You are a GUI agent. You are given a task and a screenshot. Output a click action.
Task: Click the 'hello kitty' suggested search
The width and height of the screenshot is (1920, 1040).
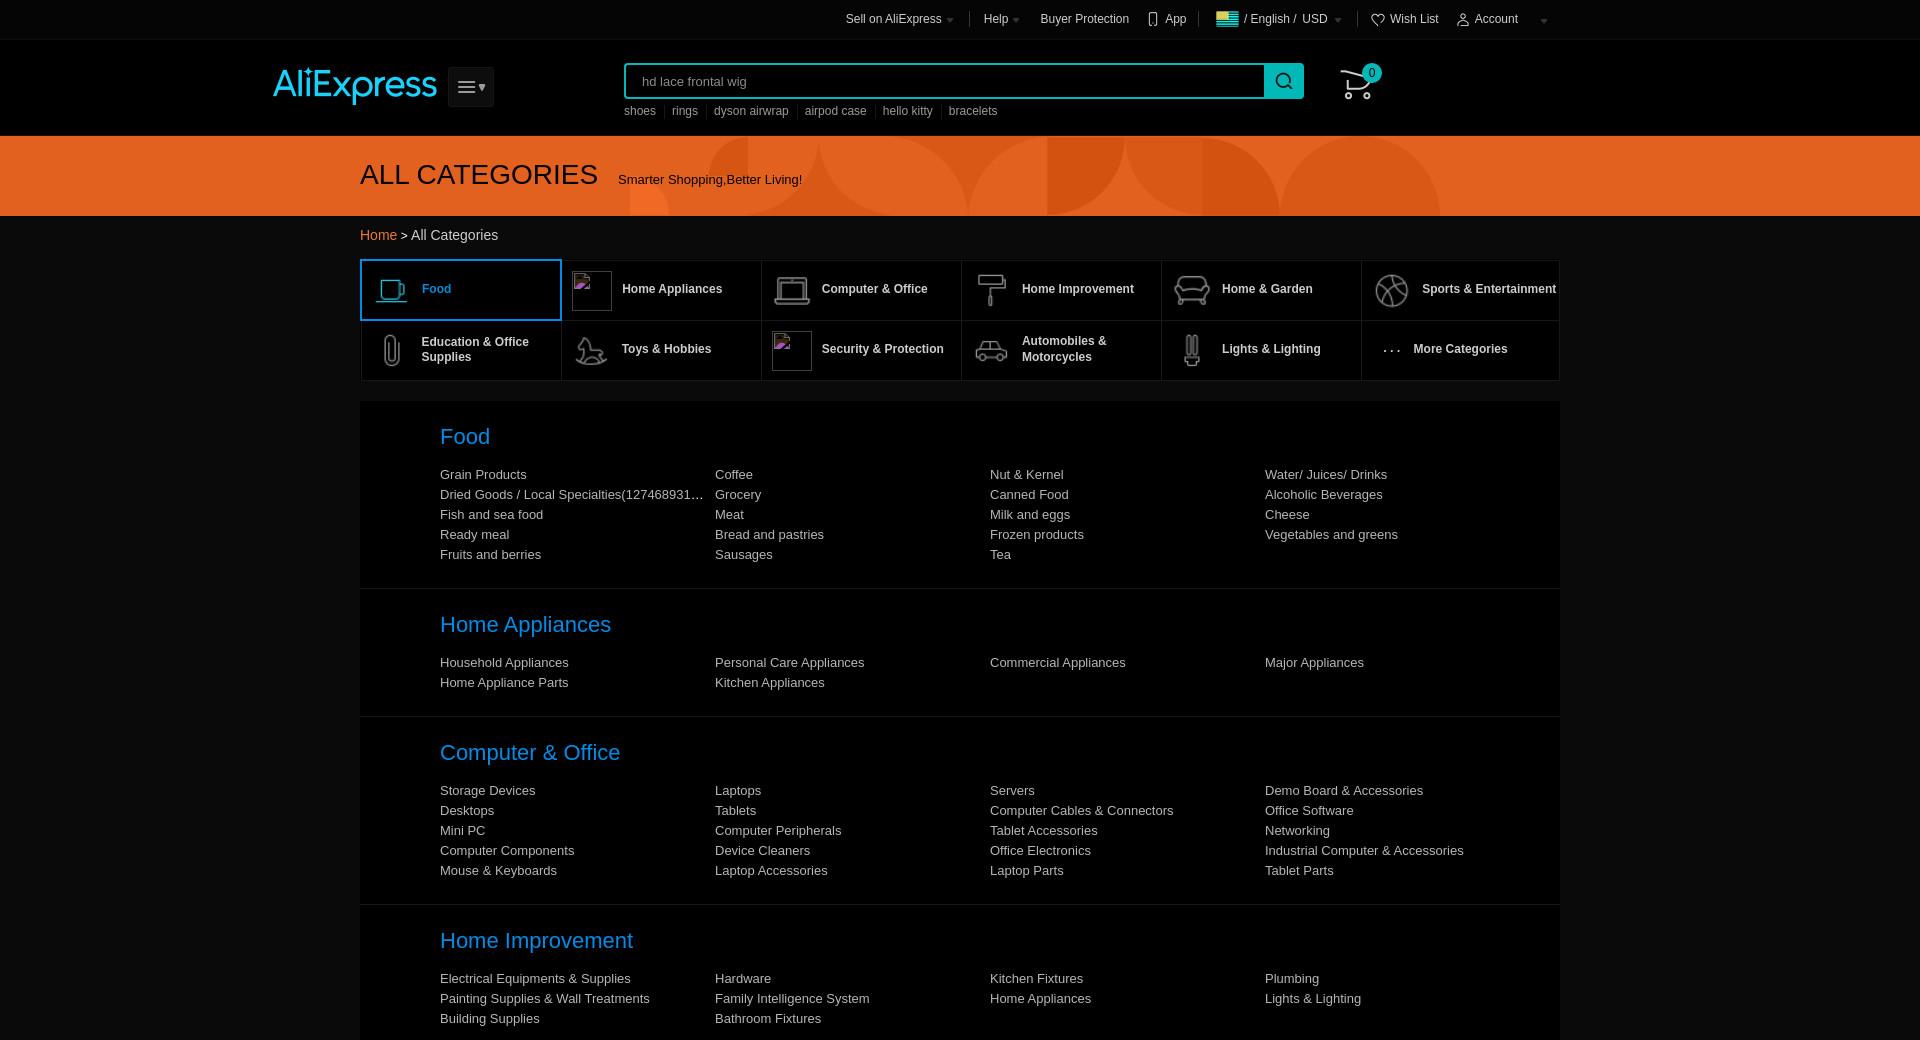click(x=907, y=111)
